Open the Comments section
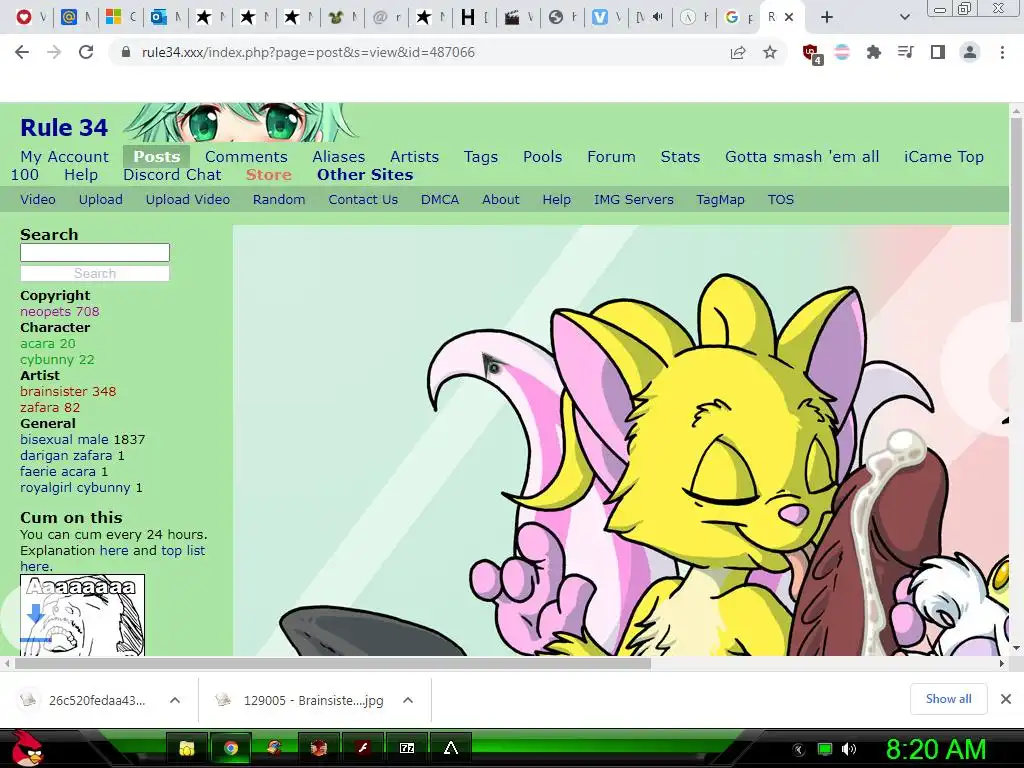This screenshot has height=768, width=1024. tap(246, 157)
